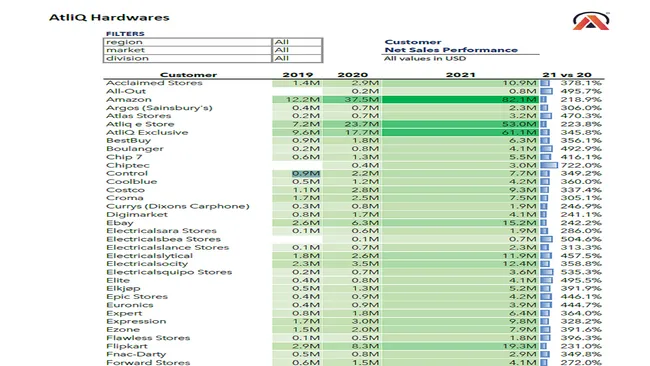Select the region filter label cell
This screenshot has height=366, width=650.
[187, 42]
